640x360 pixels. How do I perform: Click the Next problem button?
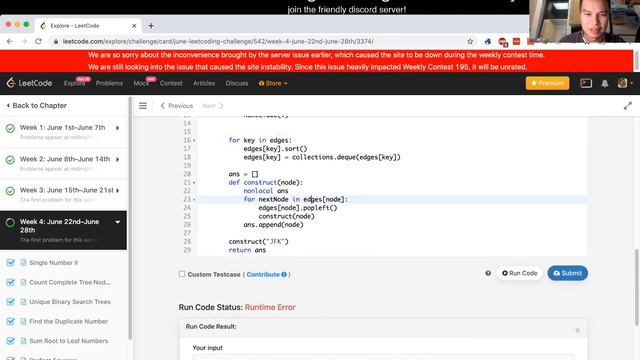(213, 106)
